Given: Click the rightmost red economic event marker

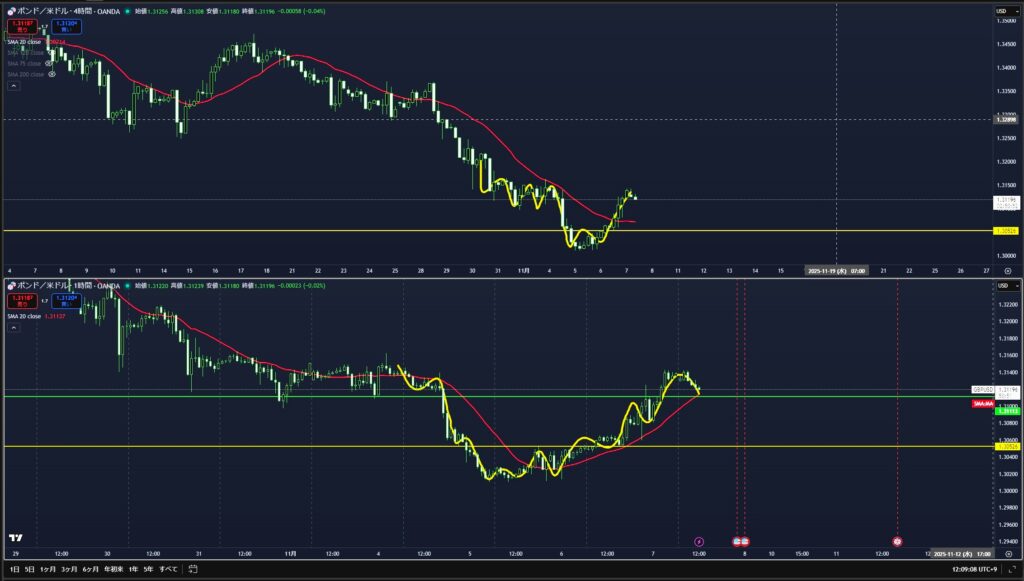Looking at the screenshot, I should point(897,541).
